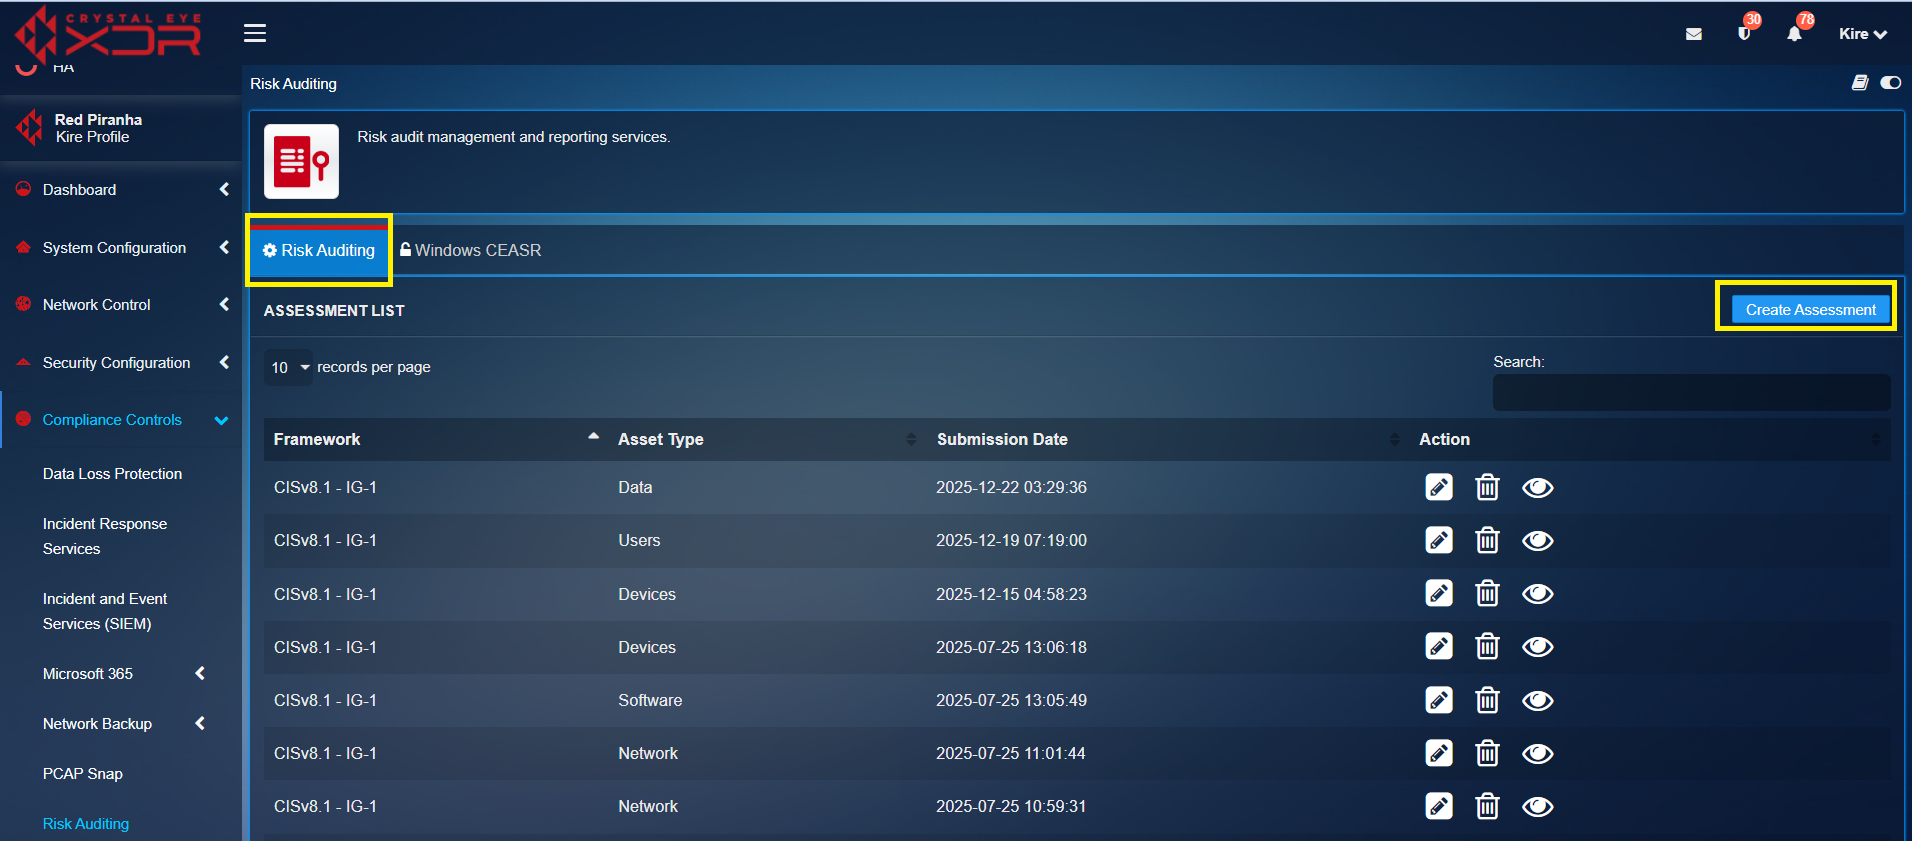View Network assessment at 11:01:44
Viewport: 1912px width, 841px height.
1537,754
